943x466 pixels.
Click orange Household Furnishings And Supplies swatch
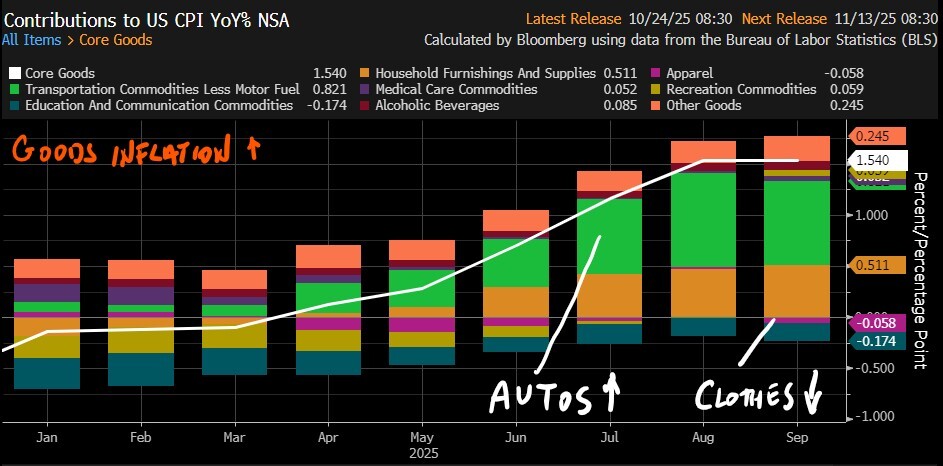366,73
